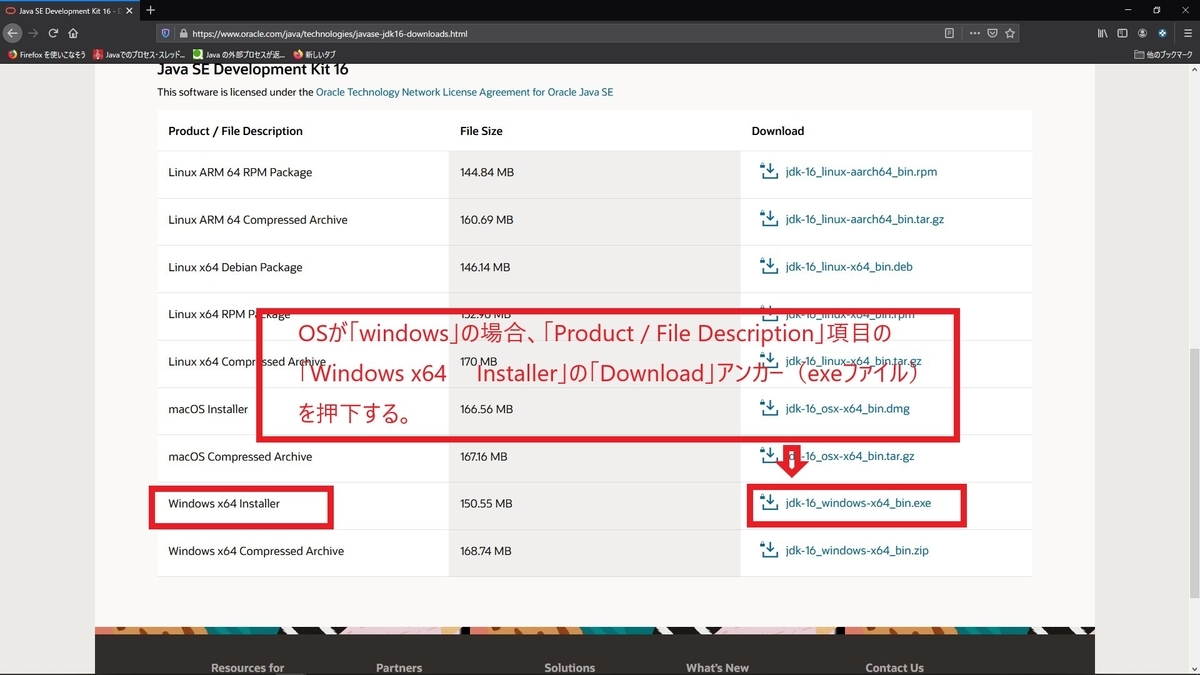
Task: Click download icon beside jdk-16_osx-x64_bin.dmg
Action: [769, 408]
